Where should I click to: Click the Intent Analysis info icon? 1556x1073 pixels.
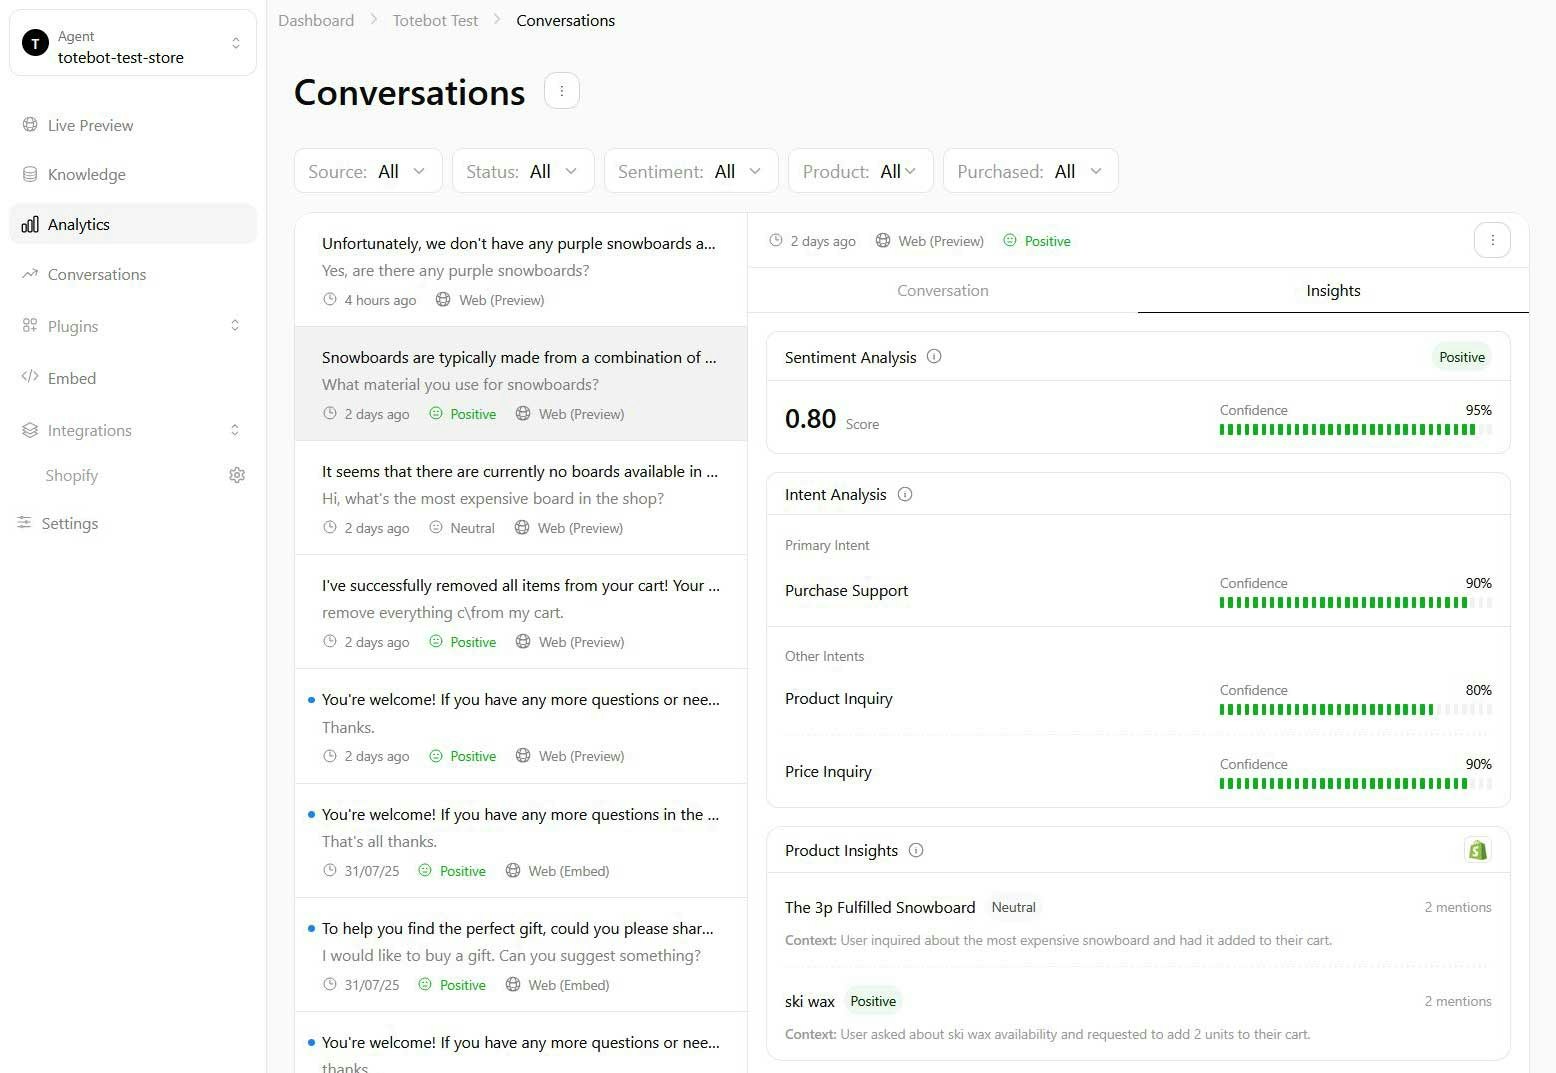coord(905,494)
